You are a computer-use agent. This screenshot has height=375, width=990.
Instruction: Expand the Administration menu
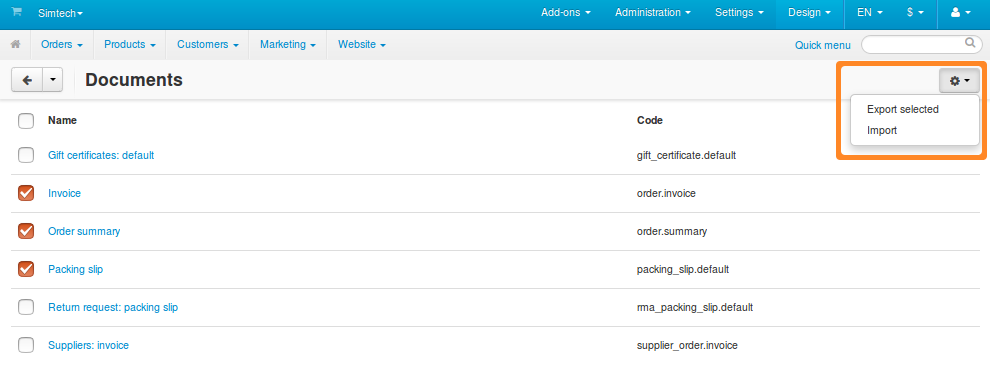point(653,13)
